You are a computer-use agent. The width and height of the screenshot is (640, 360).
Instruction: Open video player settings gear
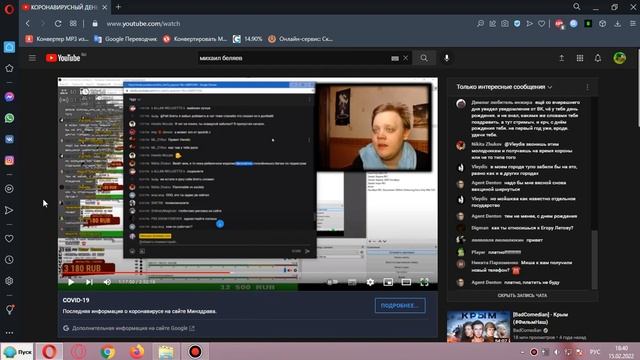(370, 282)
